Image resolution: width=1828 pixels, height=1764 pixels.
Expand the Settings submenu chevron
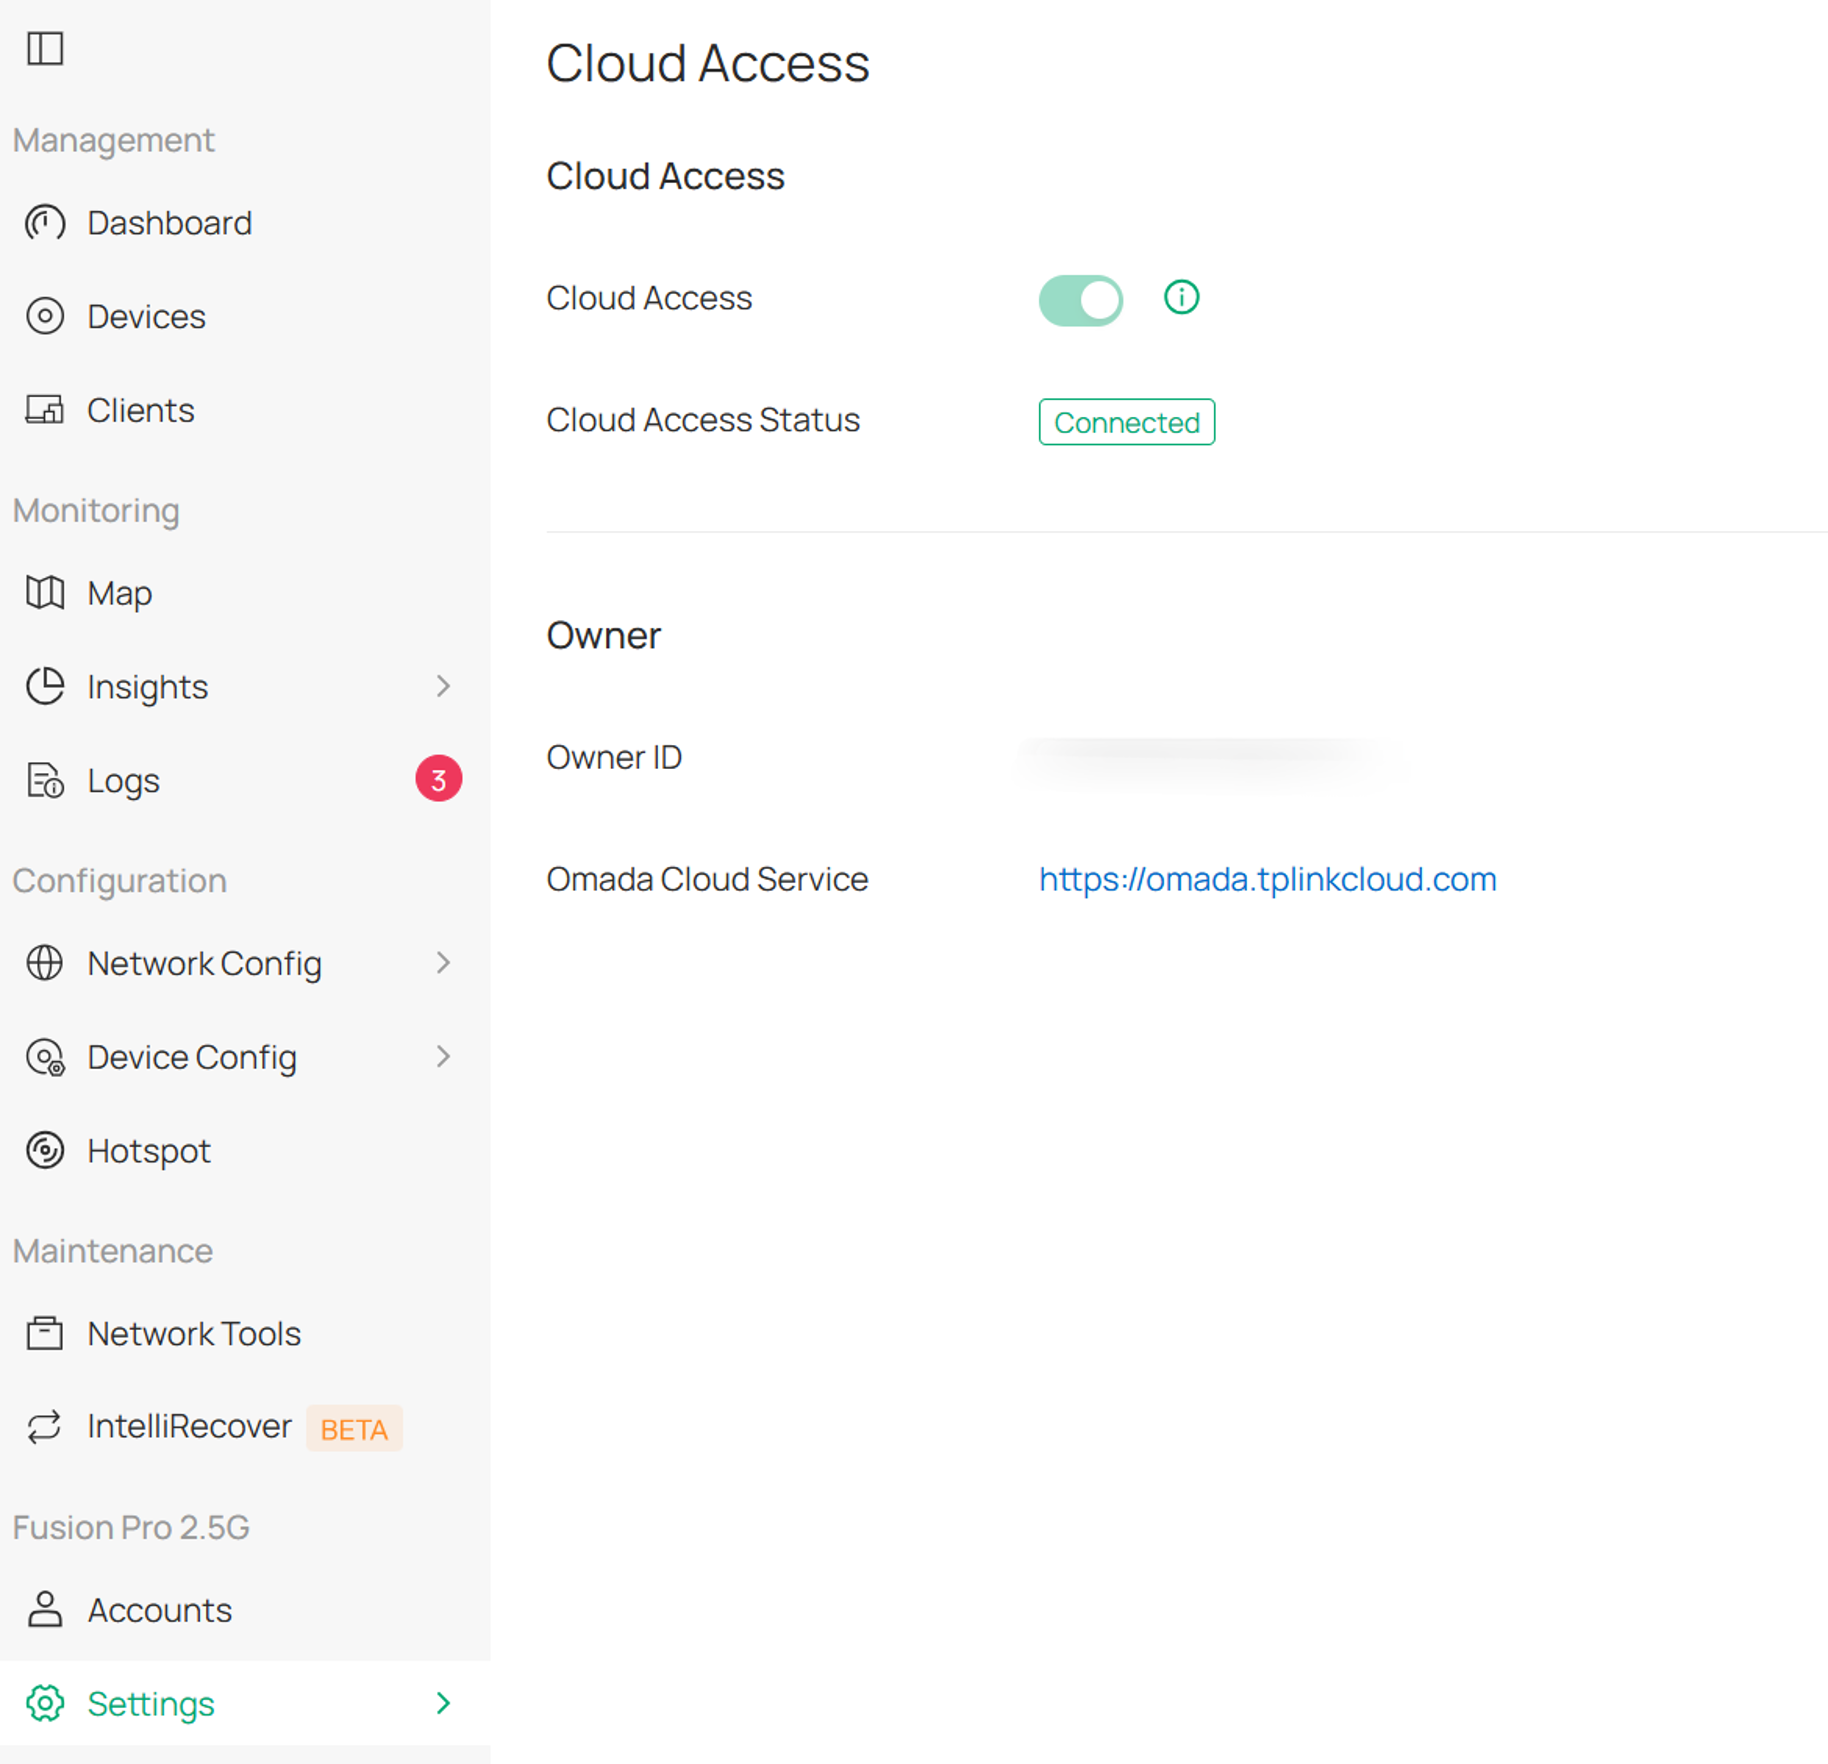click(x=443, y=1703)
